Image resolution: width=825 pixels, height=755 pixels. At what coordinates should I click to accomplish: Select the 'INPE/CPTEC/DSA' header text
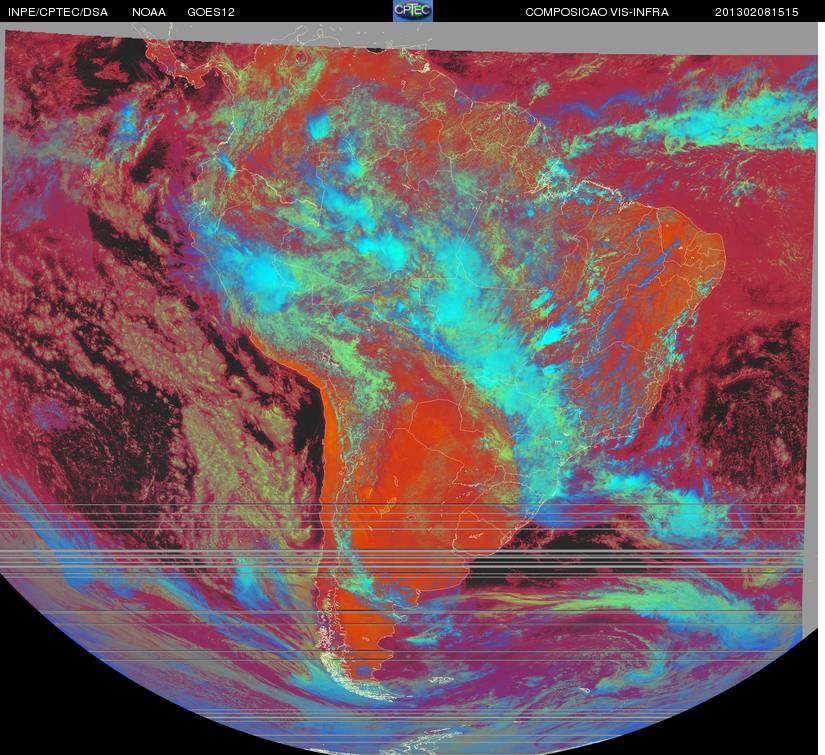click(x=58, y=12)
